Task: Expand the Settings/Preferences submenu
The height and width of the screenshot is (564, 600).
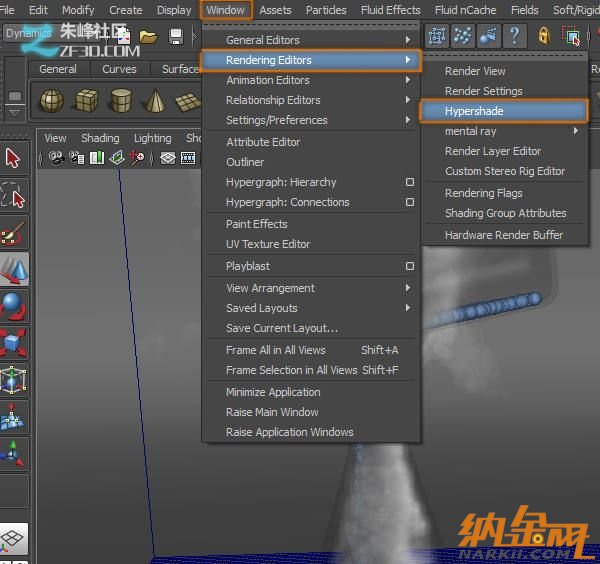Action: [311, 120]
